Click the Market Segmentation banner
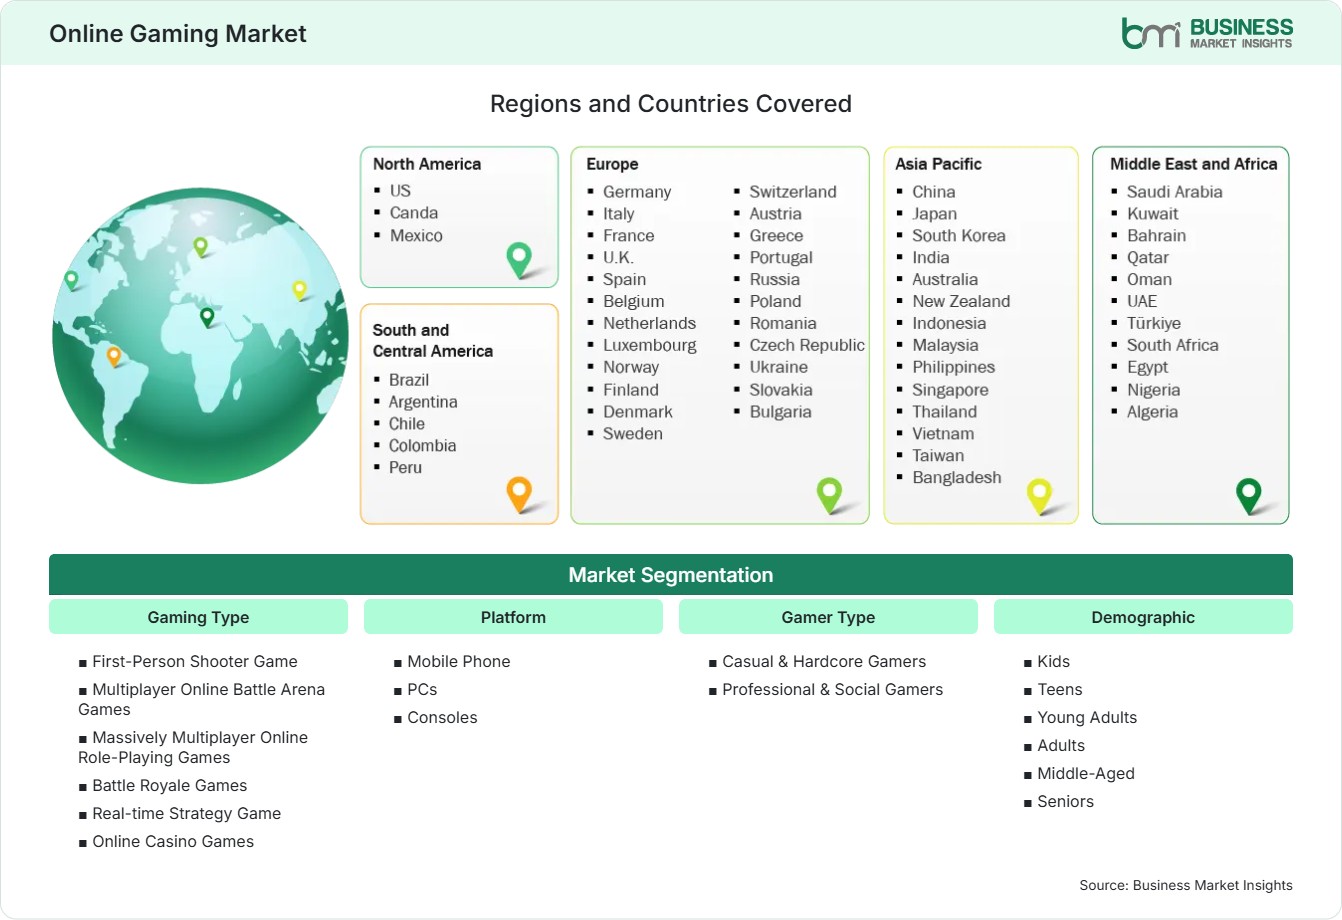 click(x=671, y=575)
